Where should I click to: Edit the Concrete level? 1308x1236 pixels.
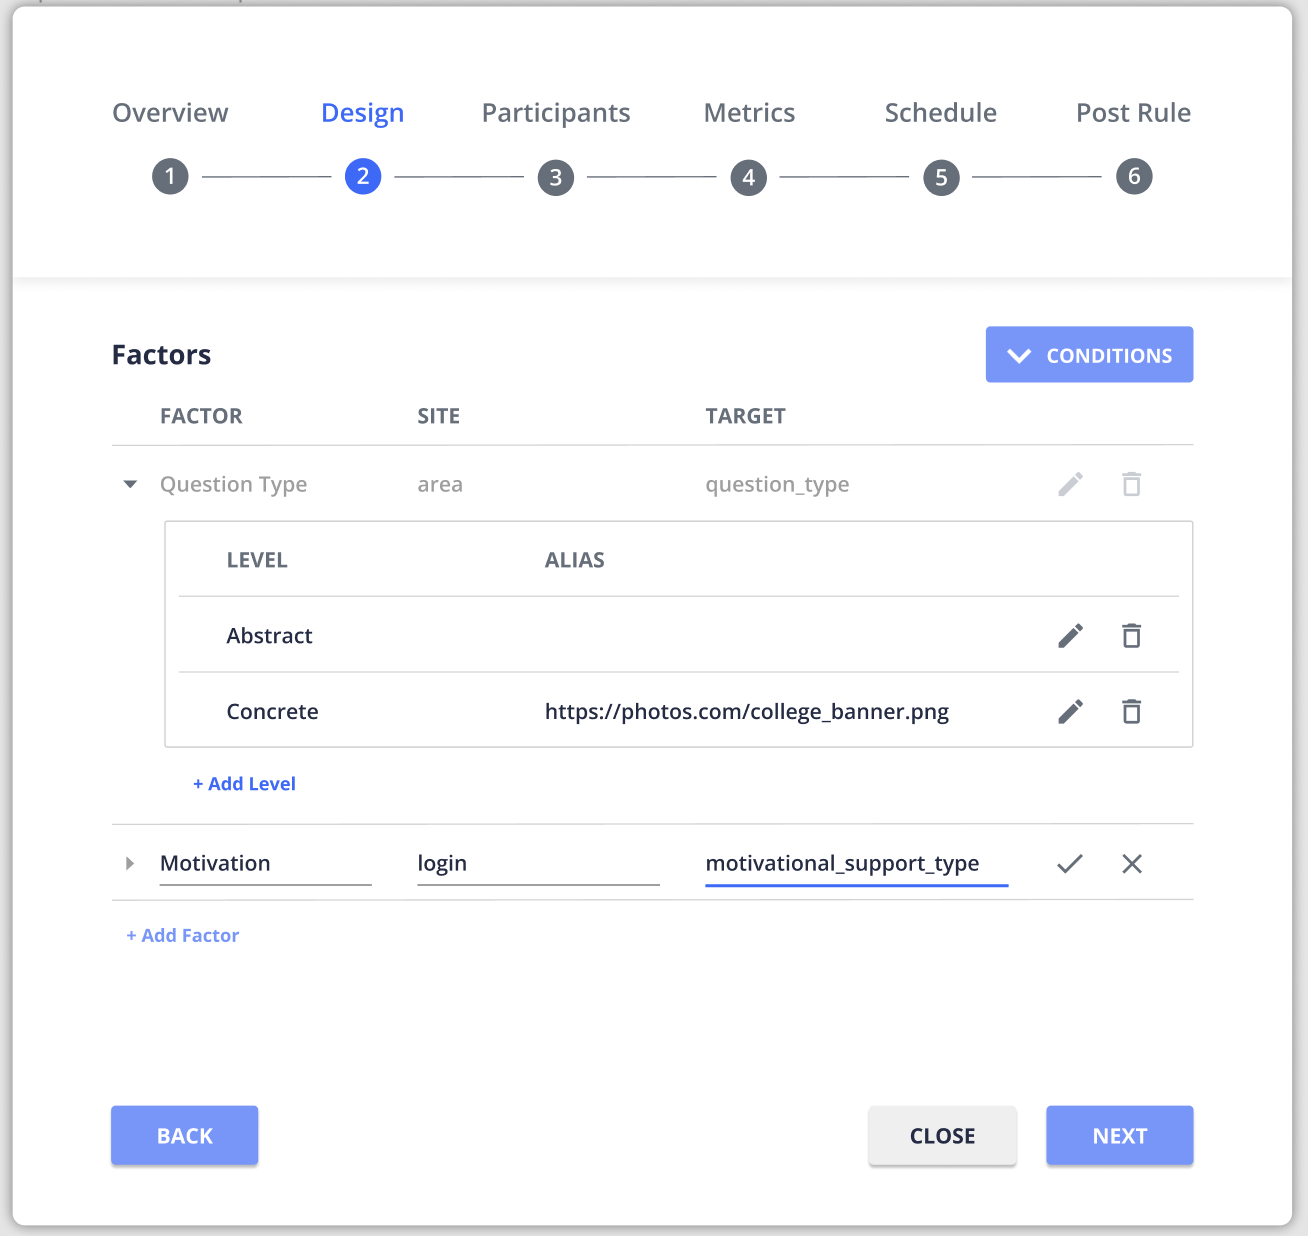coord(1070,712)
